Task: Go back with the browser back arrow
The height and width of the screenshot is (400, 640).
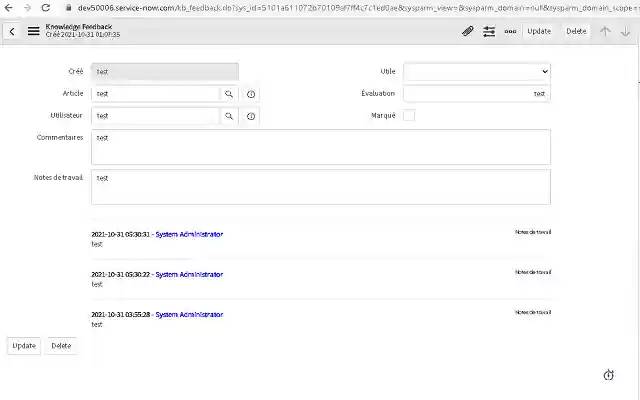Action: pyautogui.click(x=8, y=7)
